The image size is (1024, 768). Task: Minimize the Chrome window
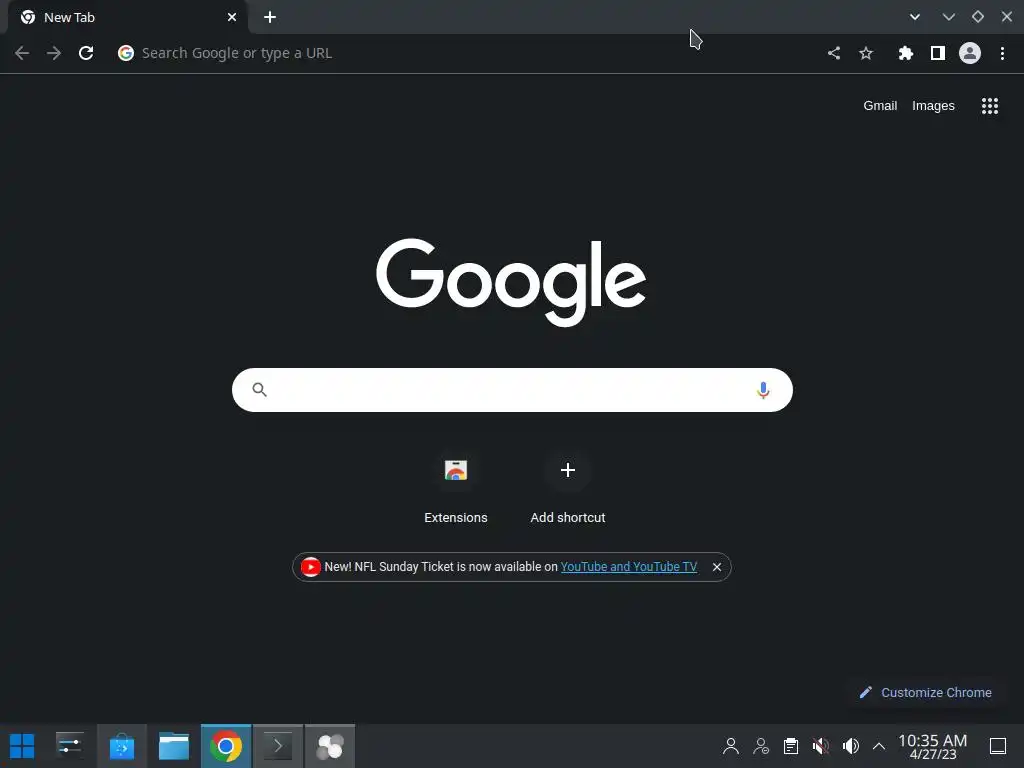[948, 17]
